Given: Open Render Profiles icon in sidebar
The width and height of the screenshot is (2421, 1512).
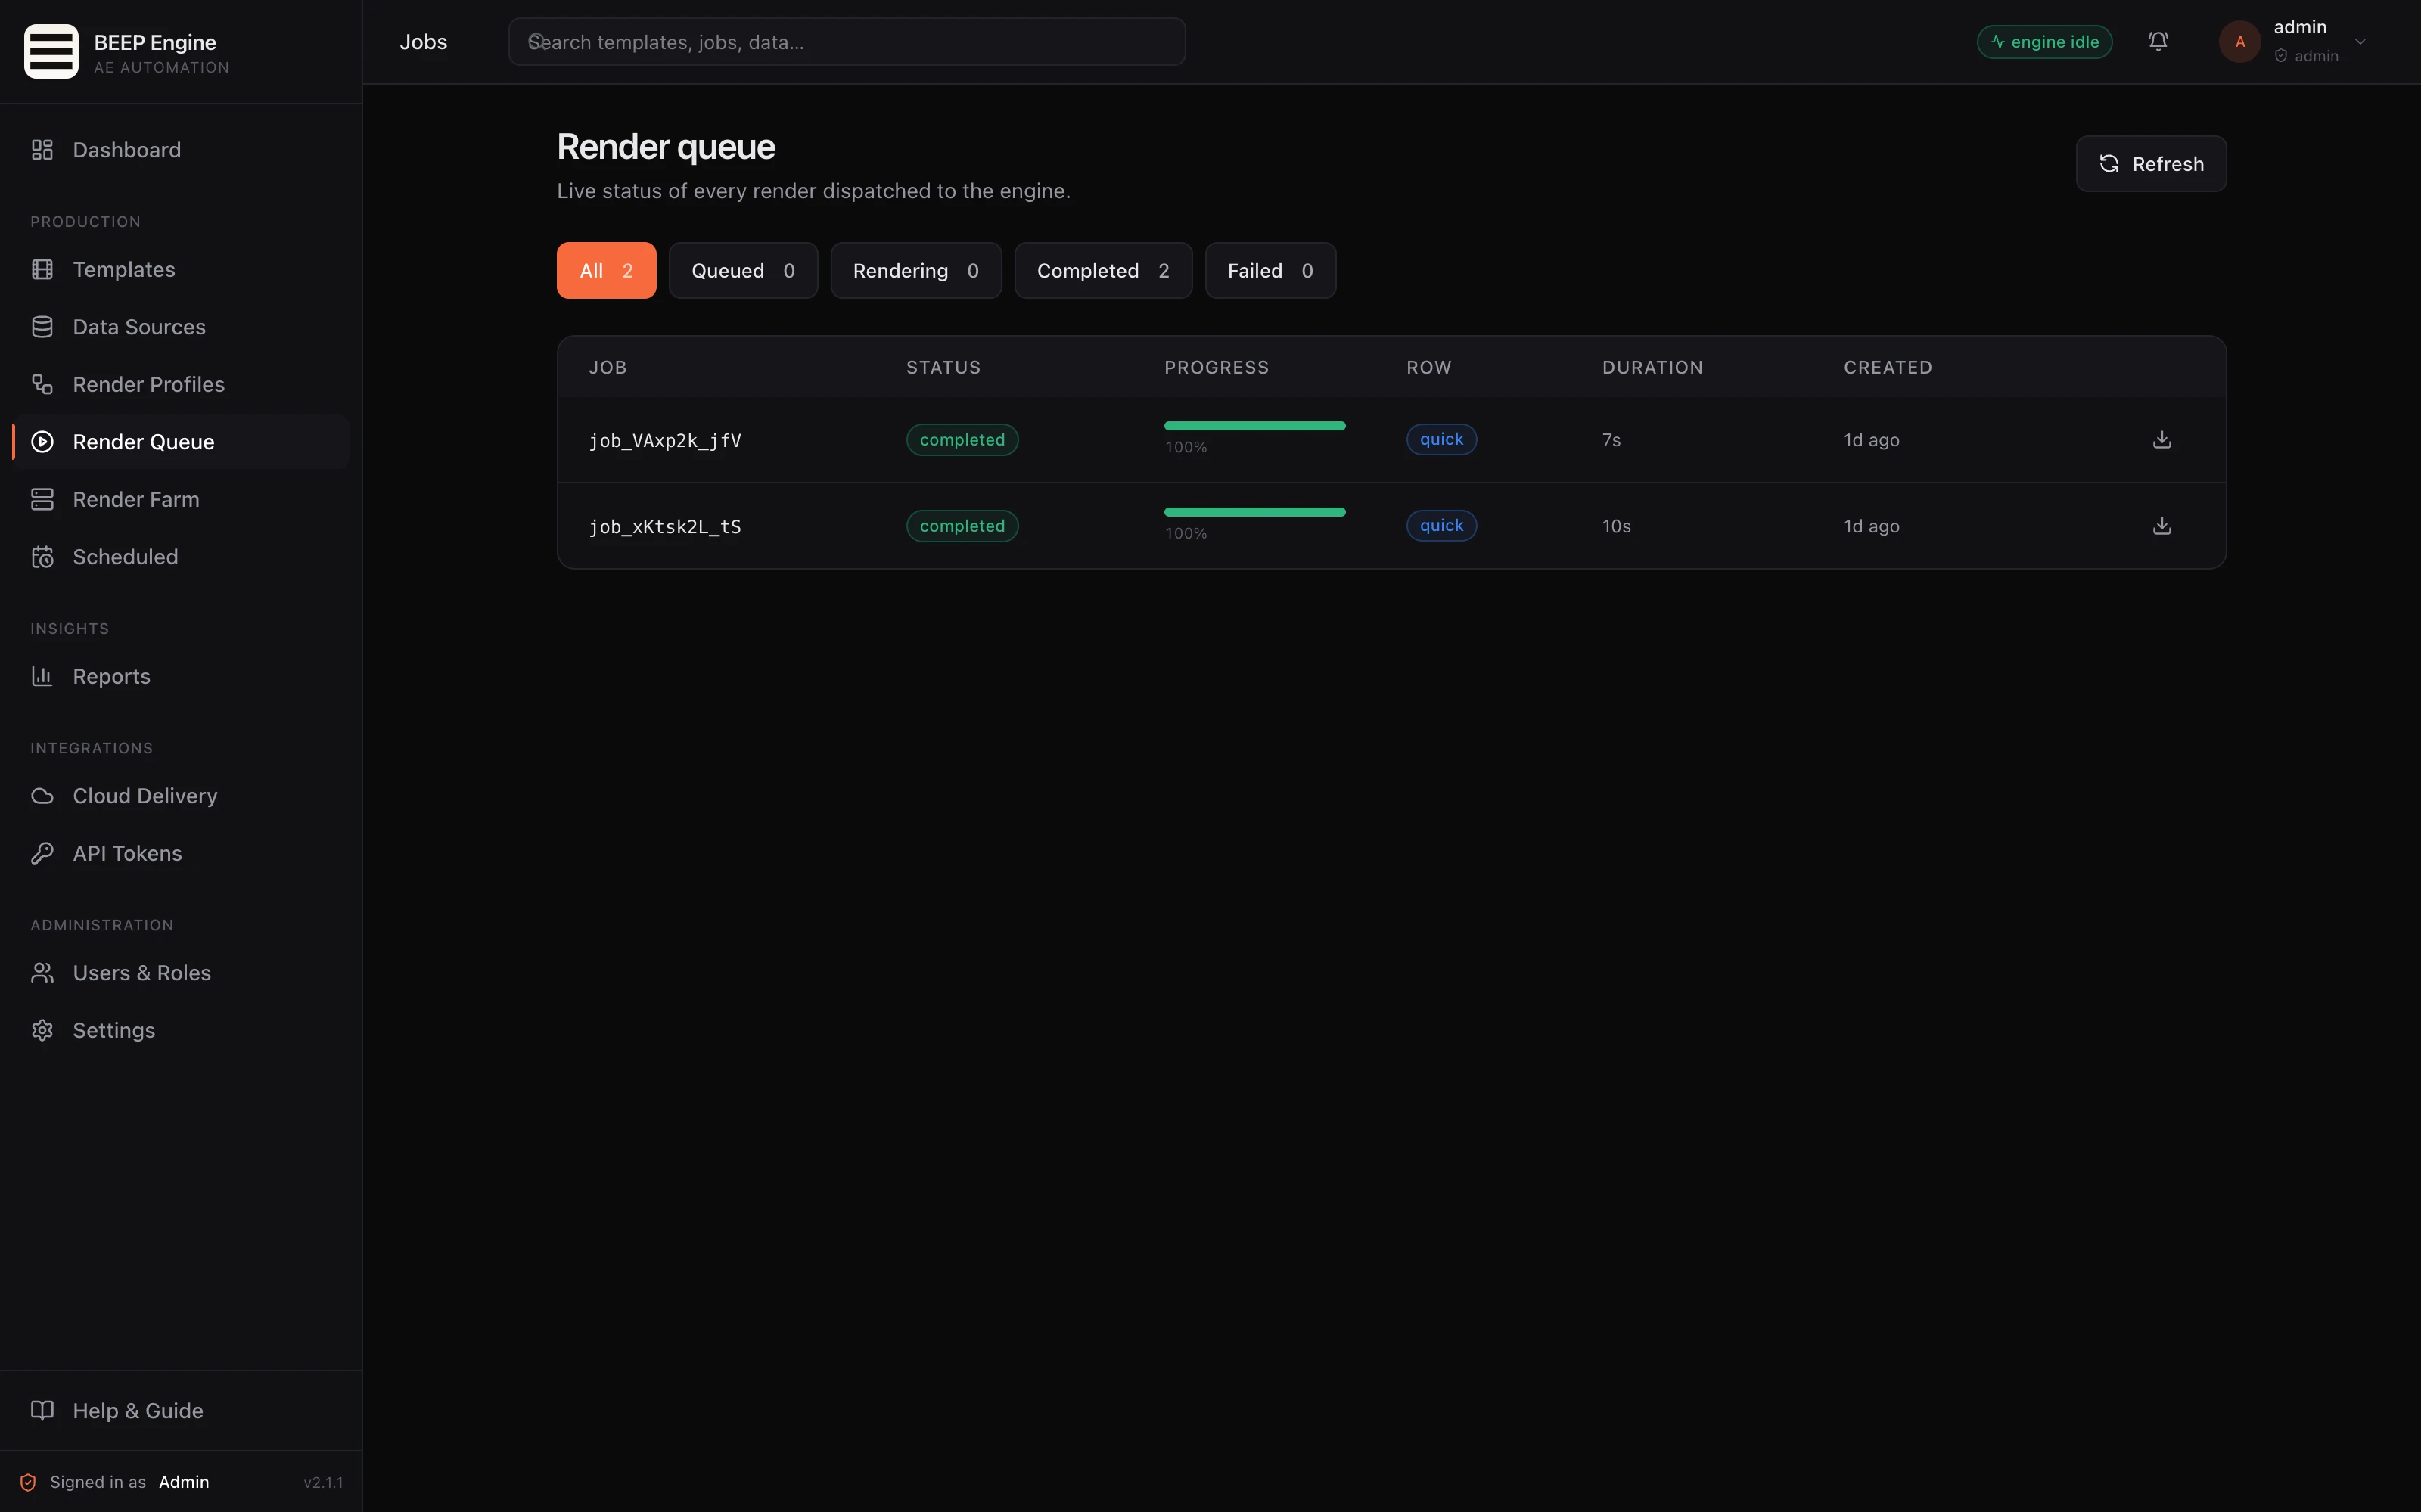Looking at the screenshot, I should pos(42,385).
